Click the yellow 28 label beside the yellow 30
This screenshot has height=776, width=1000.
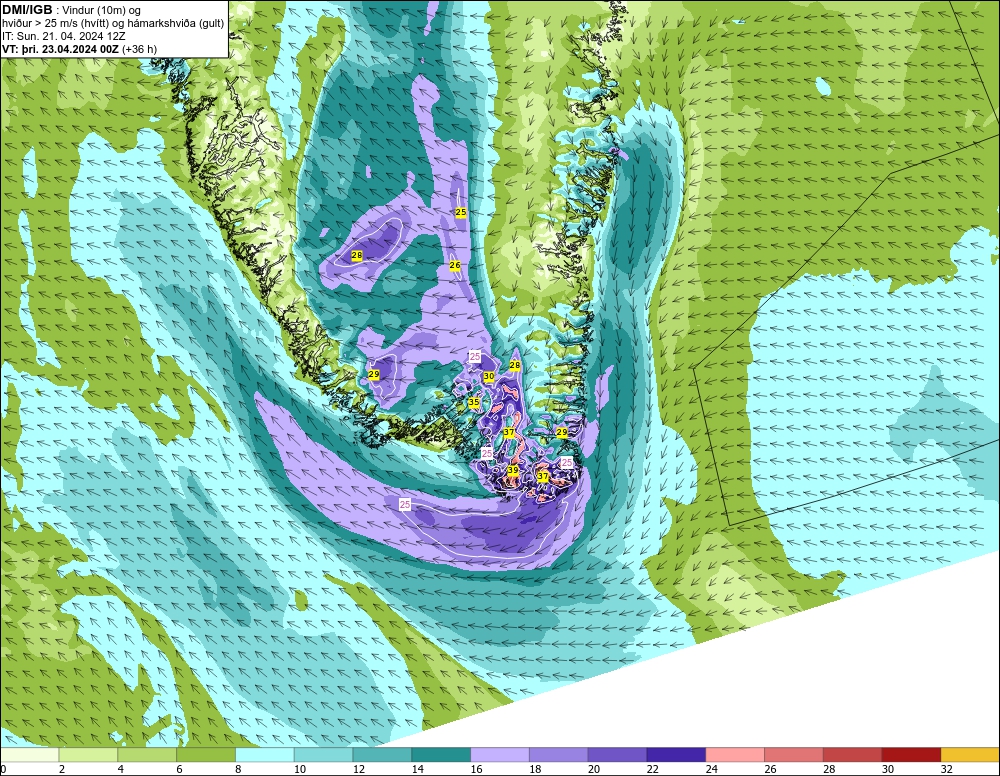[x=515, y=365]
